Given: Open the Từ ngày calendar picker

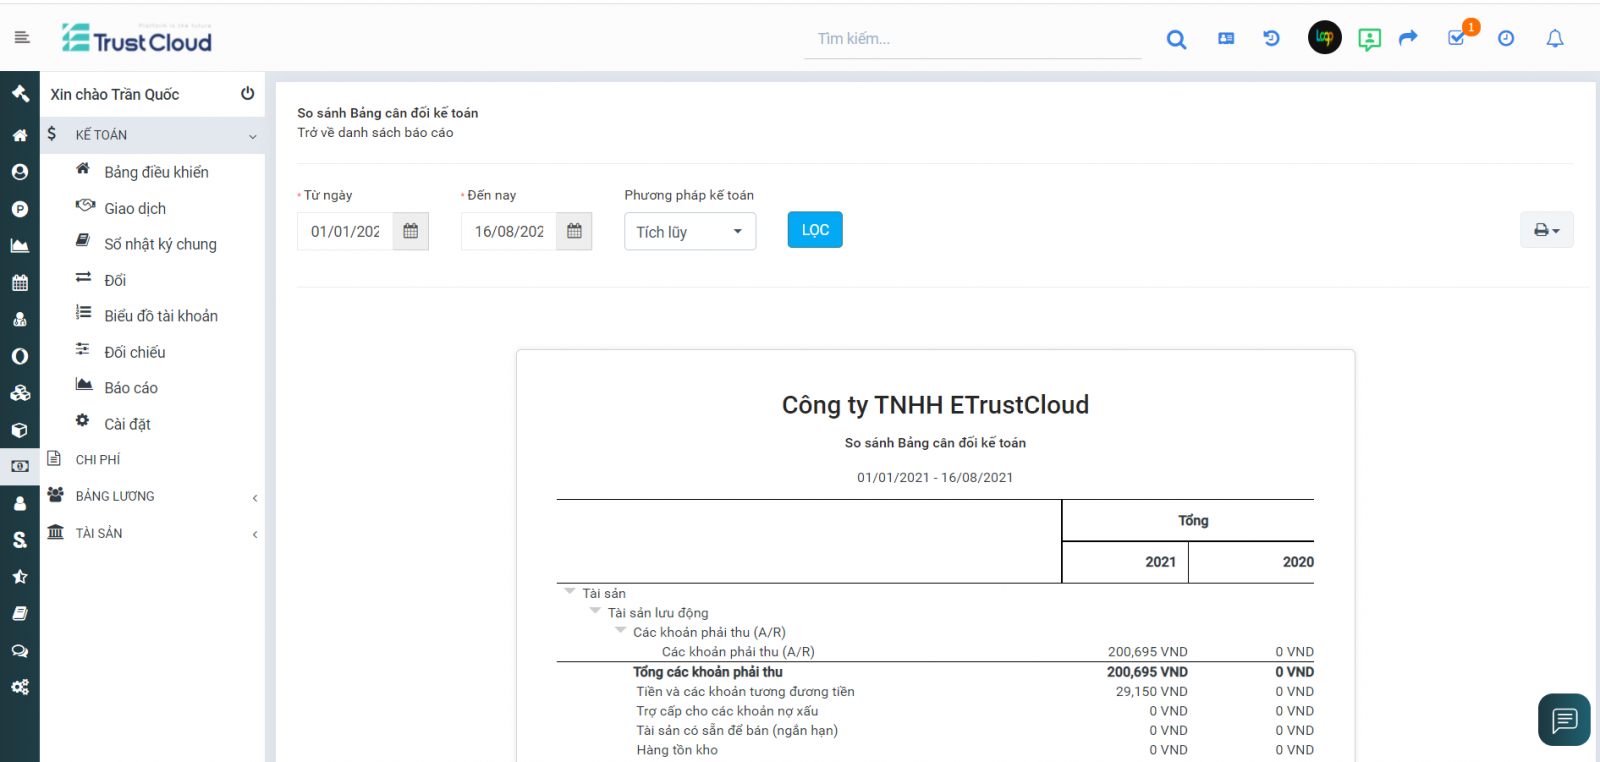Looking at the screenshot, I should [410, 231].
